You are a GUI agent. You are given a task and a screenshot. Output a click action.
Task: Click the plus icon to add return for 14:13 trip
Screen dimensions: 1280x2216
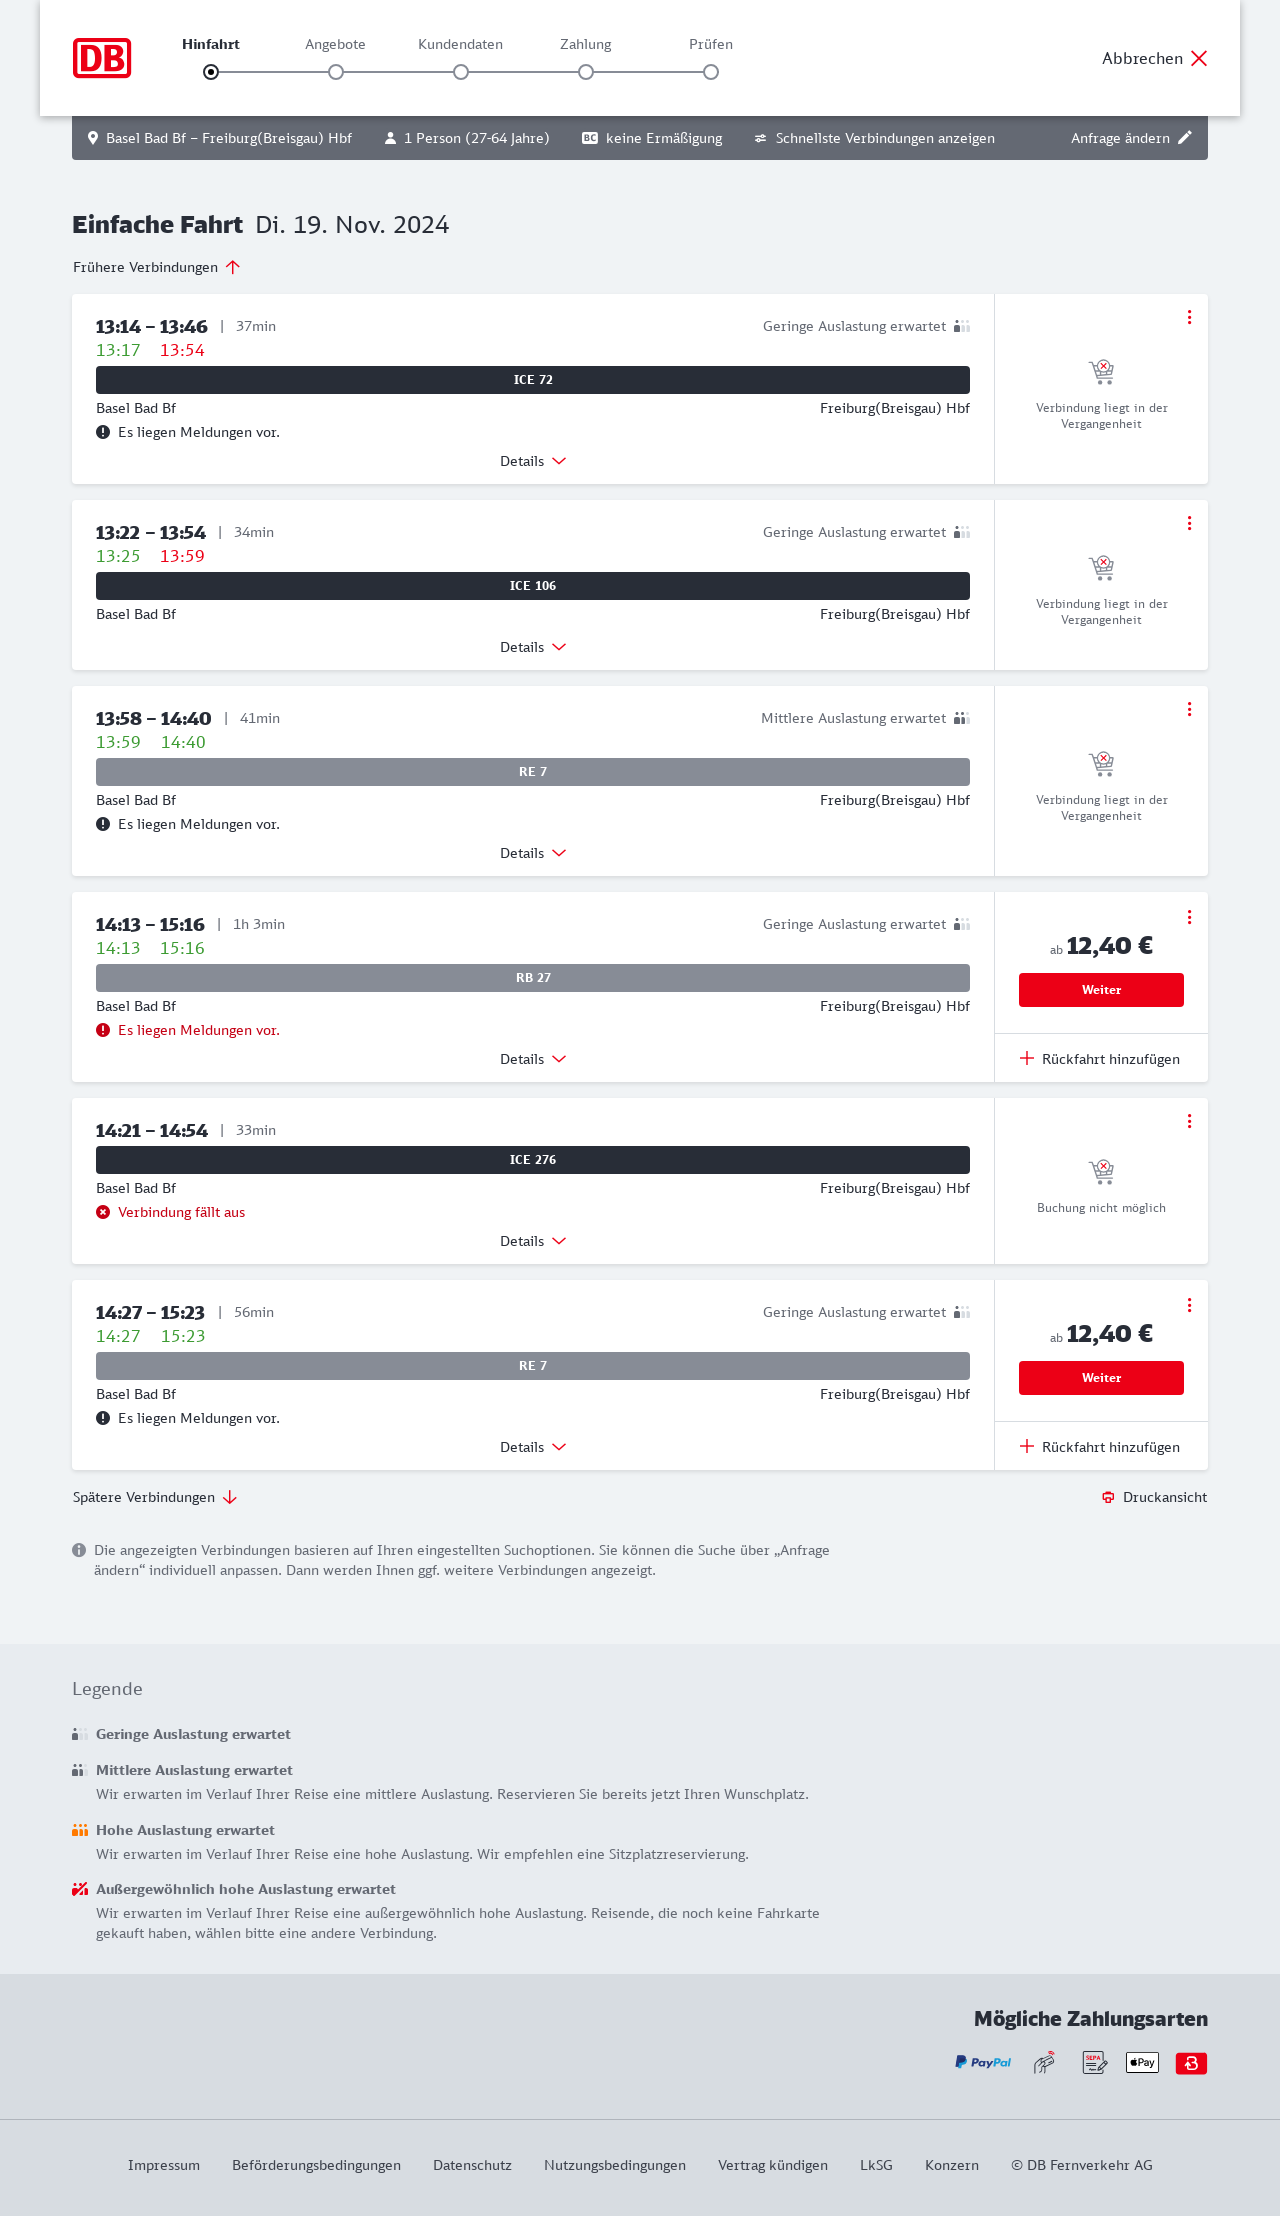click(1027, 1058)
